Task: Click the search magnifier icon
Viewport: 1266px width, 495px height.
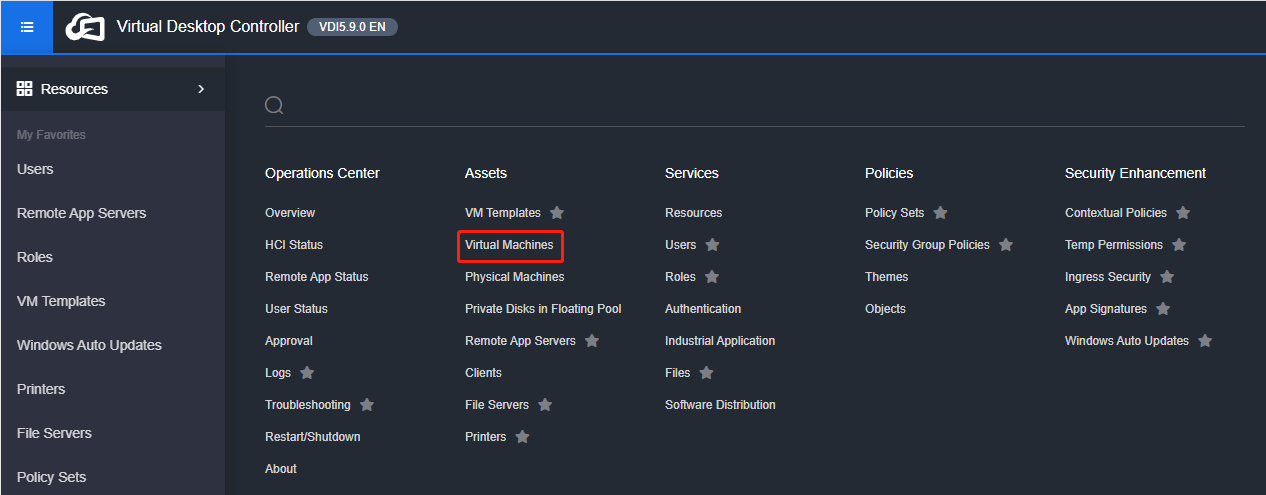Action: click(274, 106)
